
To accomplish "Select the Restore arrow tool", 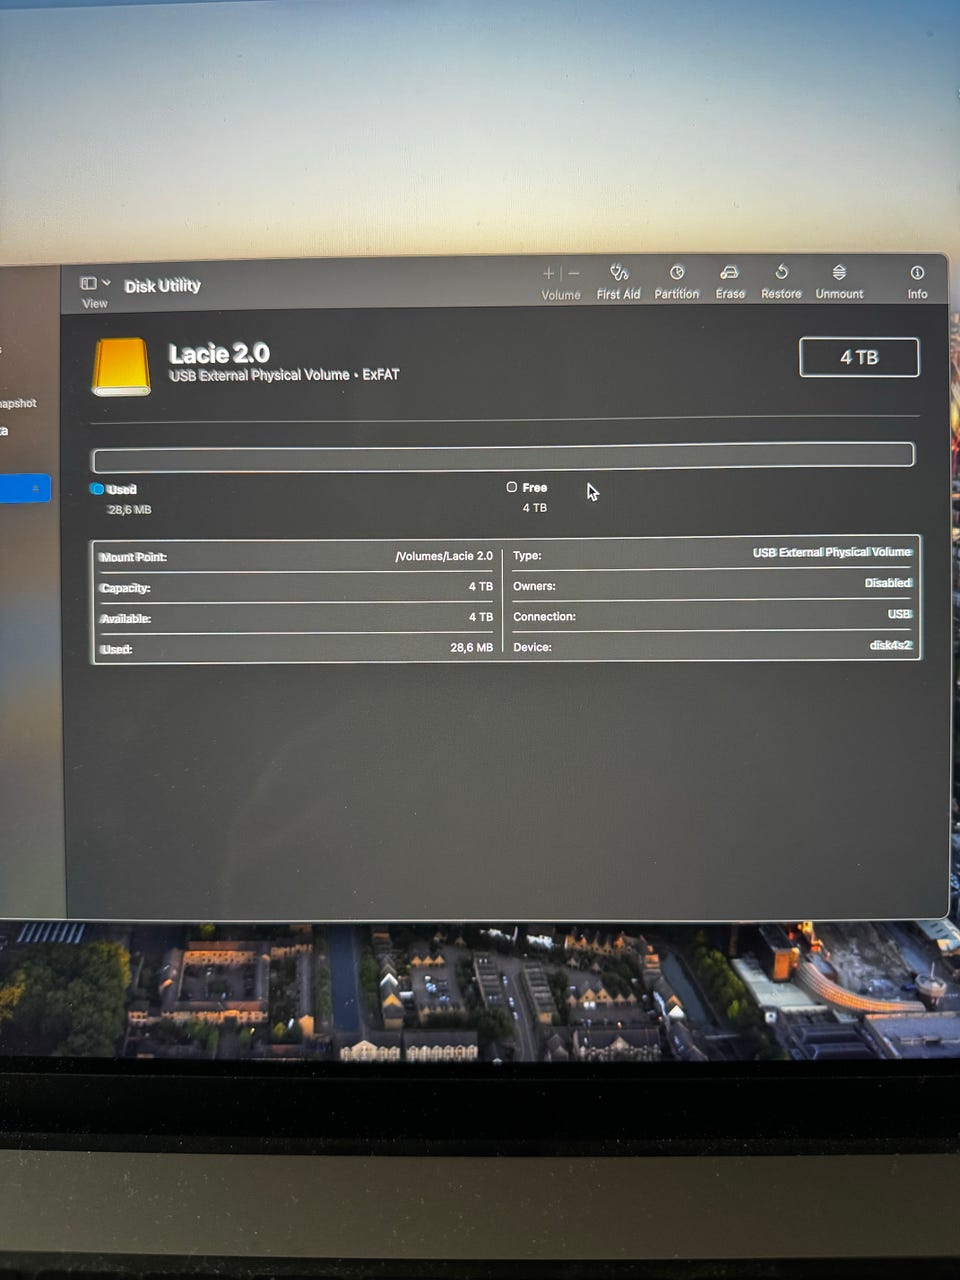I will pos(782,272).
